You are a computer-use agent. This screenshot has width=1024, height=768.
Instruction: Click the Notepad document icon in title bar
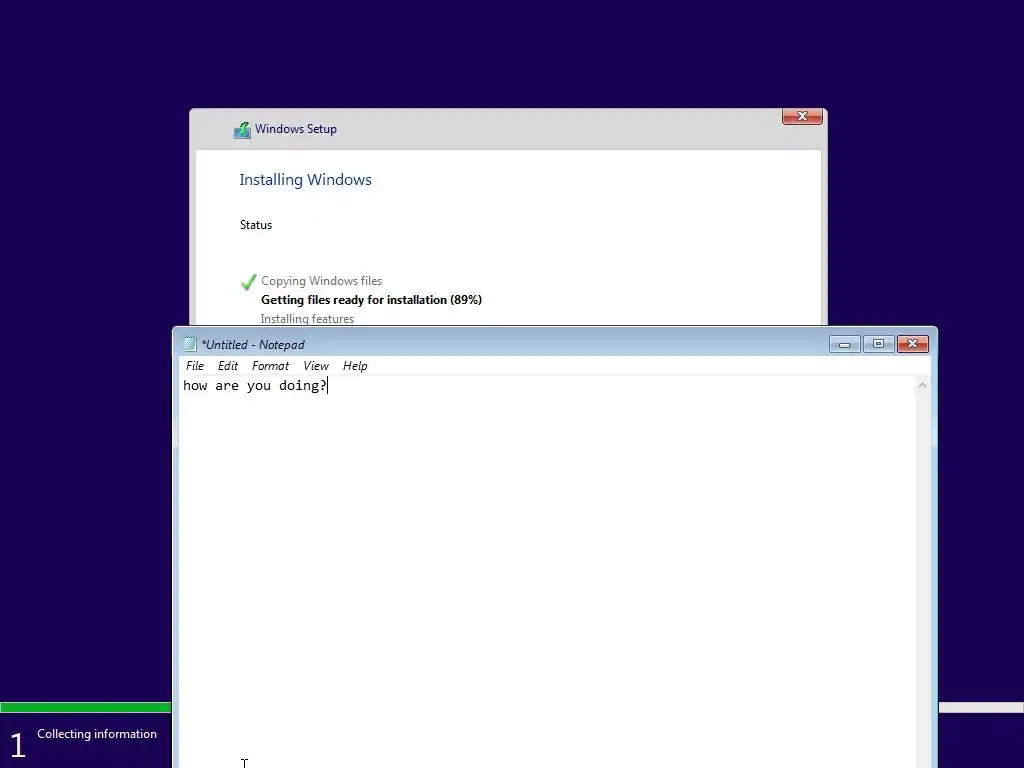(190, 344)
